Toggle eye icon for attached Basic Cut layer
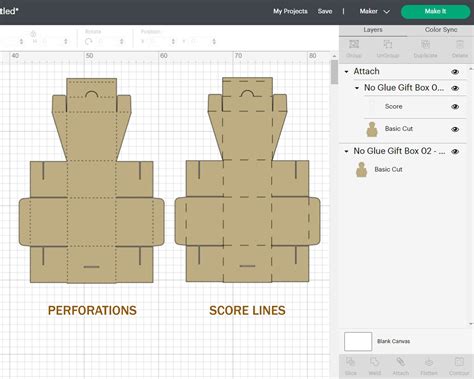This screenshot has width=474, height=379. tap(455, 129)
